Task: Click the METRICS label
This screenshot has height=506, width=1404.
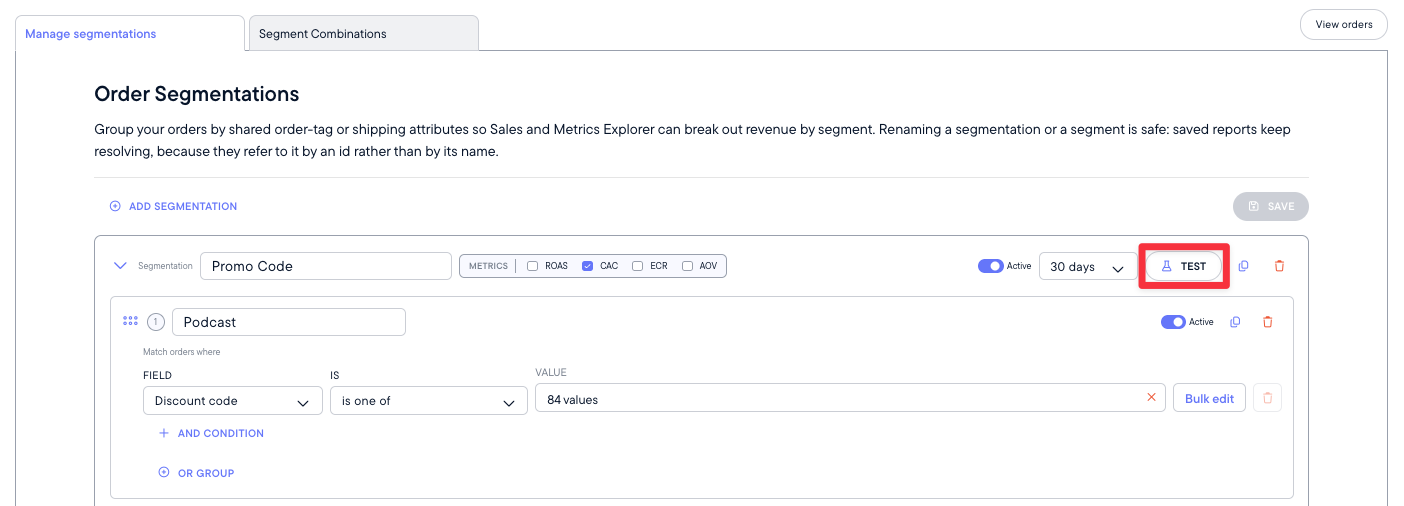Action: point(489,266)
